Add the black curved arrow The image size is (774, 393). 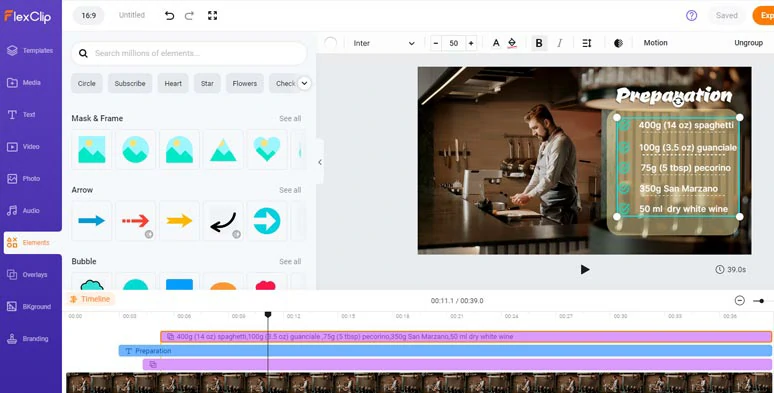click(x=223, y=221)
